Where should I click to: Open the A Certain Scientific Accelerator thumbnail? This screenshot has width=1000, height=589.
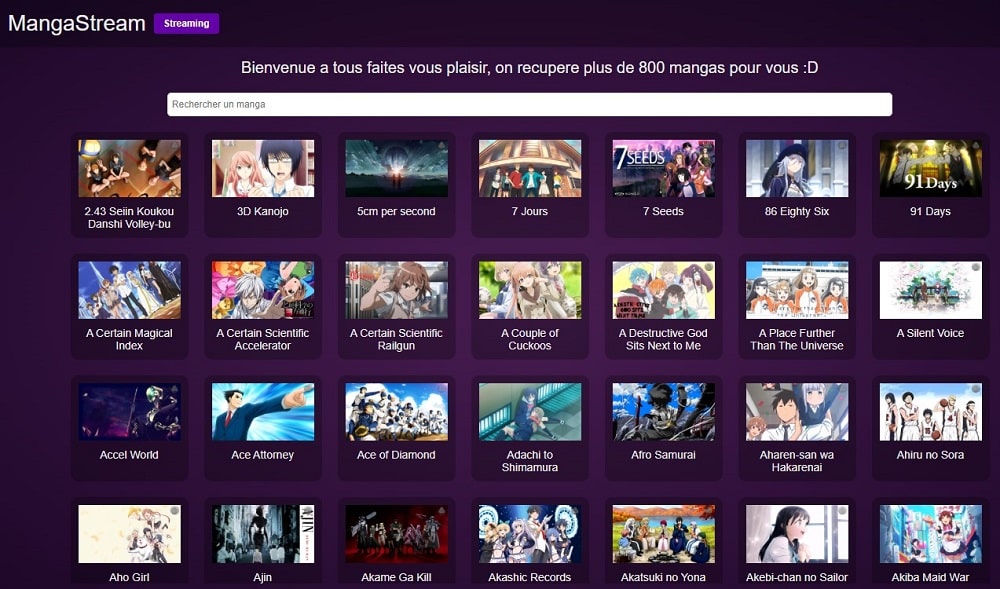(263, 290)
